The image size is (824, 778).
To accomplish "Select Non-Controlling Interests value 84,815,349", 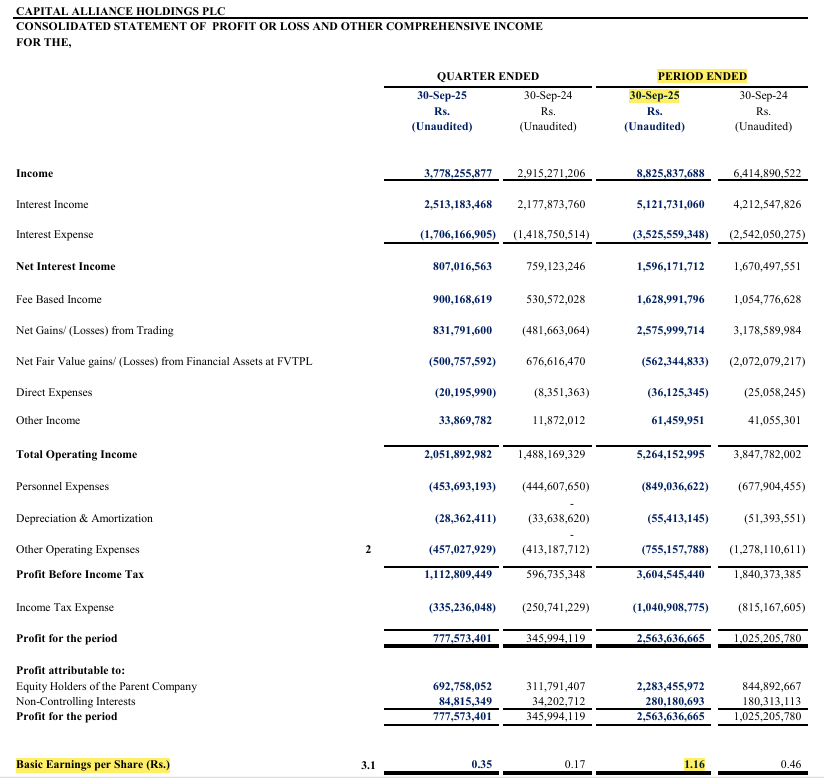I will tap(465, 702).
